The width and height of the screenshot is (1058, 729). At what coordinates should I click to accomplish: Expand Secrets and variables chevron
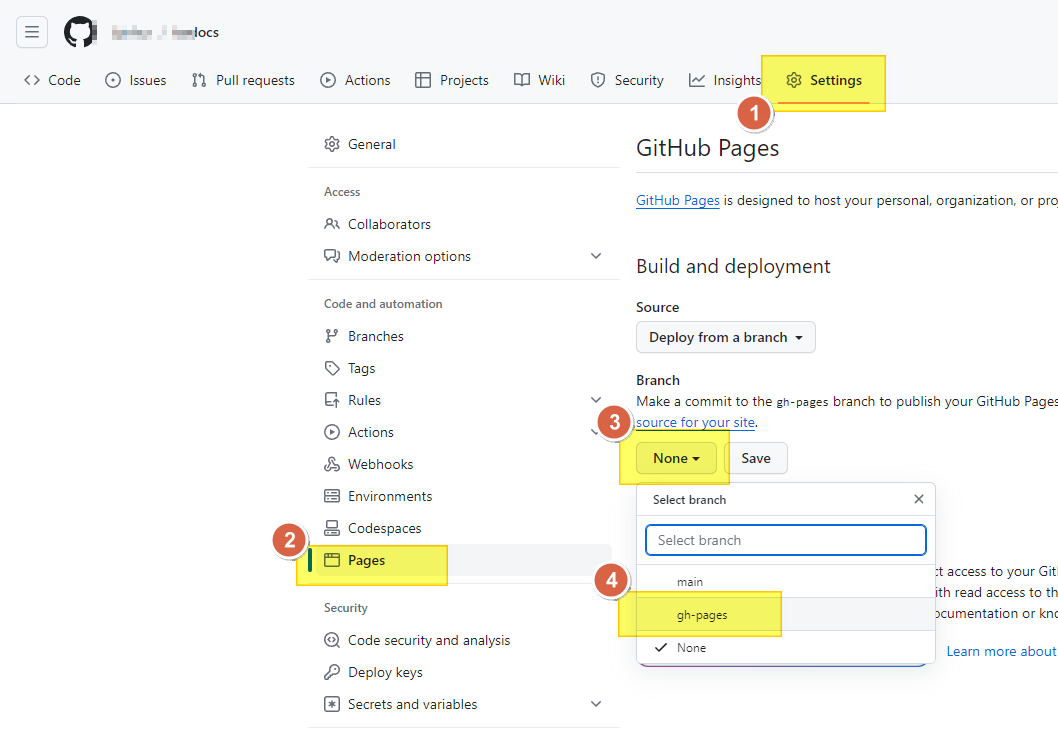(x=596, y=704)
